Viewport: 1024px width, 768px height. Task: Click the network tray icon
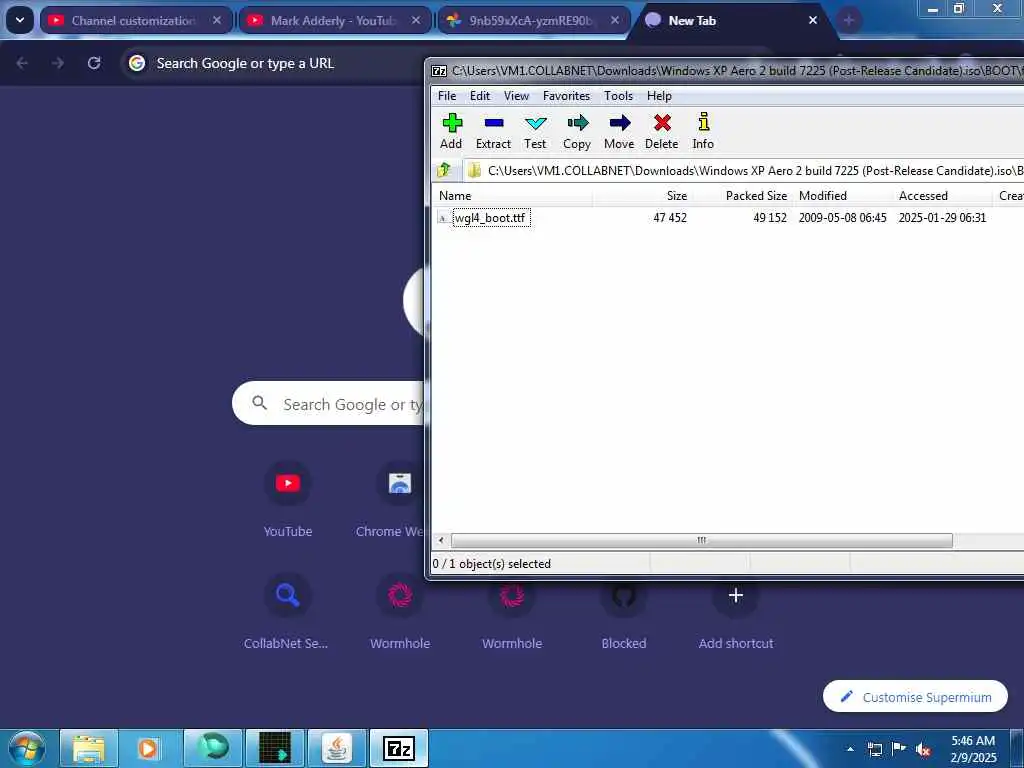[874, 750]
